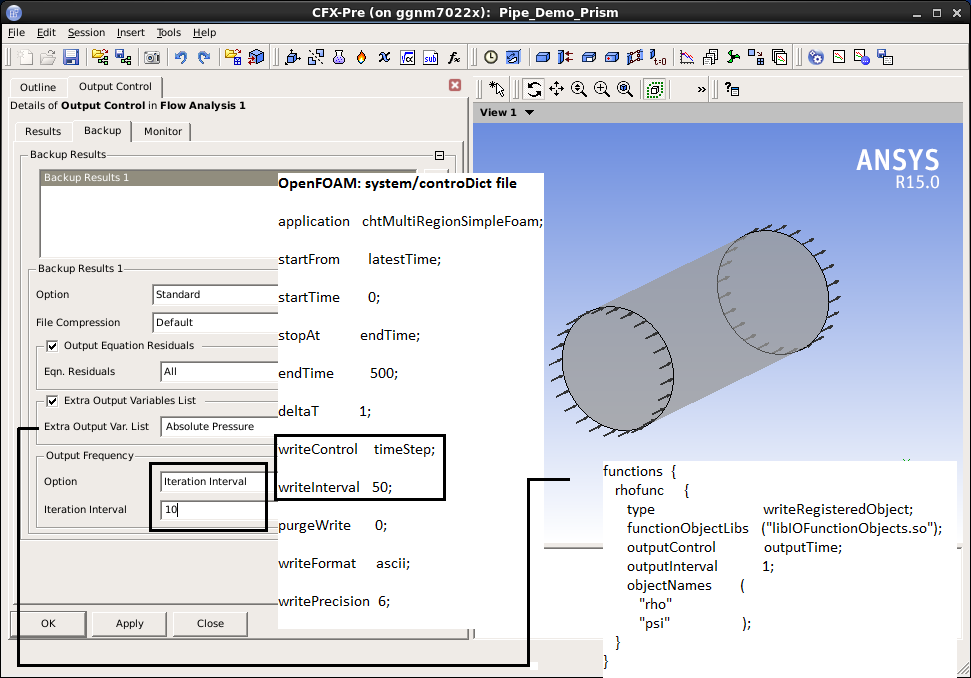The image size is (971, 678).
Task: Activate the rotate view tool
Action: pyautogui.click(x=533, y=89)
